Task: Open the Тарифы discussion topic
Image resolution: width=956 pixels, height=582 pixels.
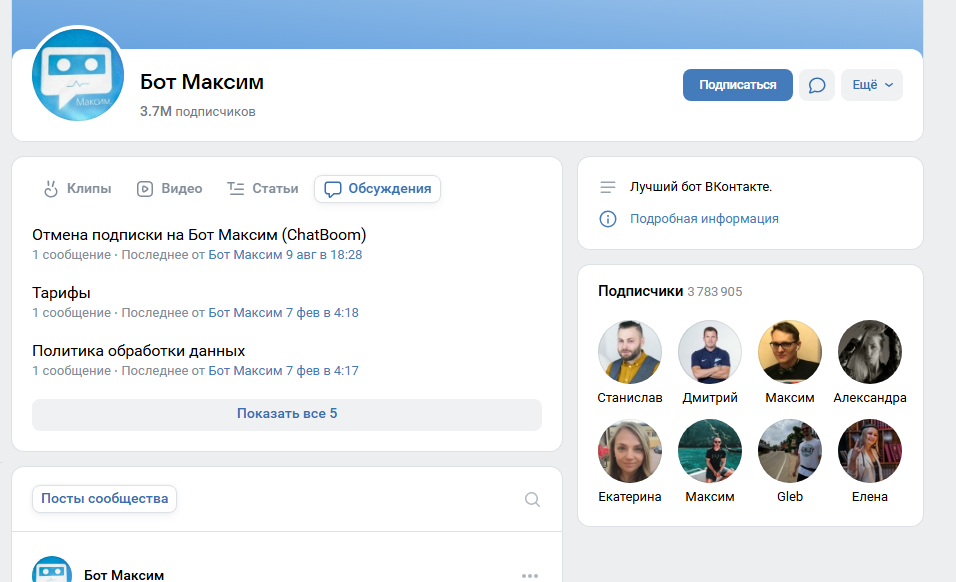Action: coord(61,293)
